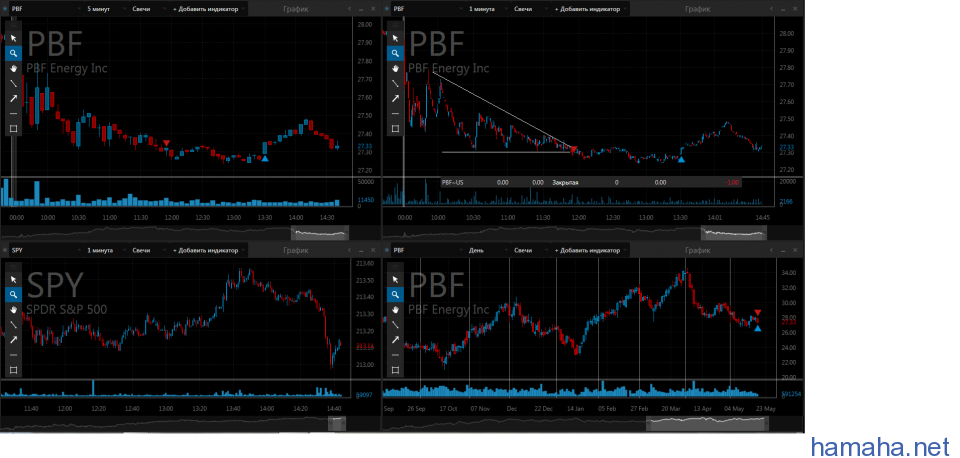The width and height of the screenshot is (960, 458).
Task: Open '1 минута' timeframe dropdown in top-right PBF chart
Action: (487, 9)
